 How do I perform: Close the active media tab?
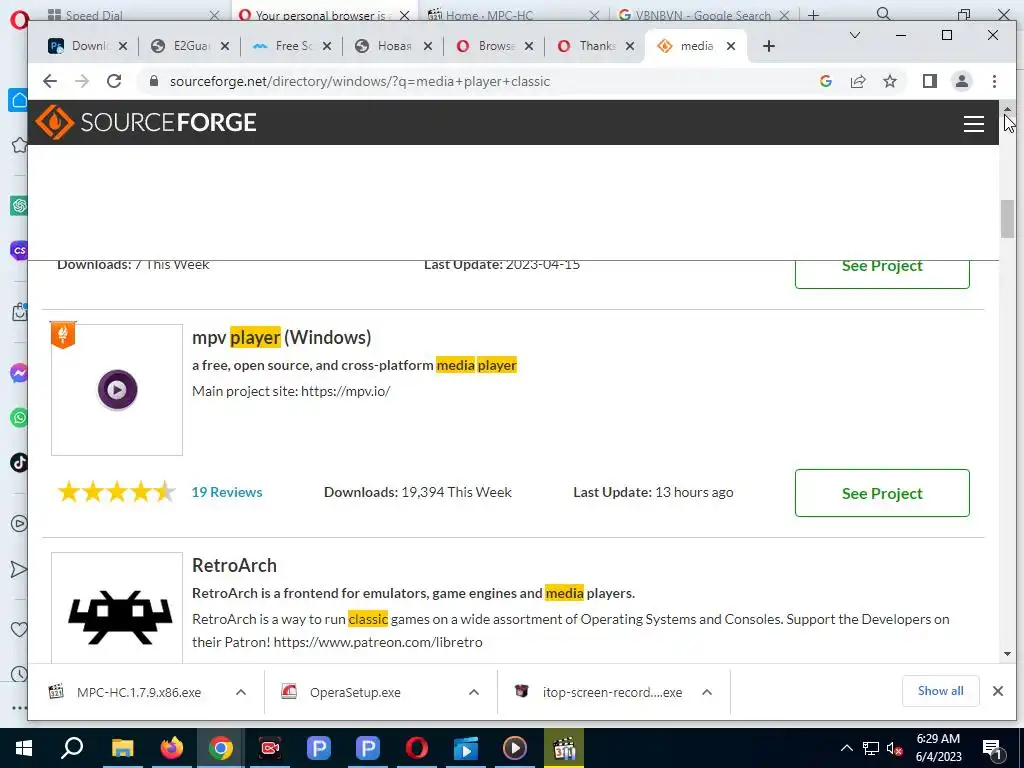731,46
